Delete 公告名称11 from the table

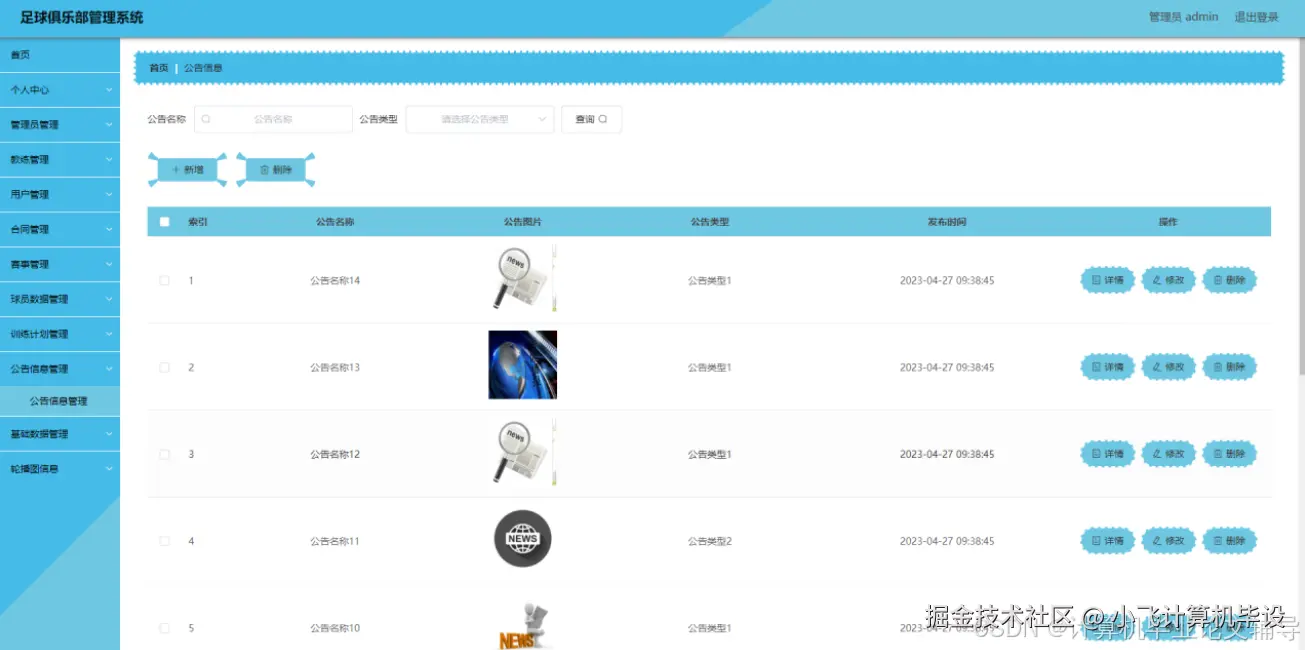coord(1229,541)
